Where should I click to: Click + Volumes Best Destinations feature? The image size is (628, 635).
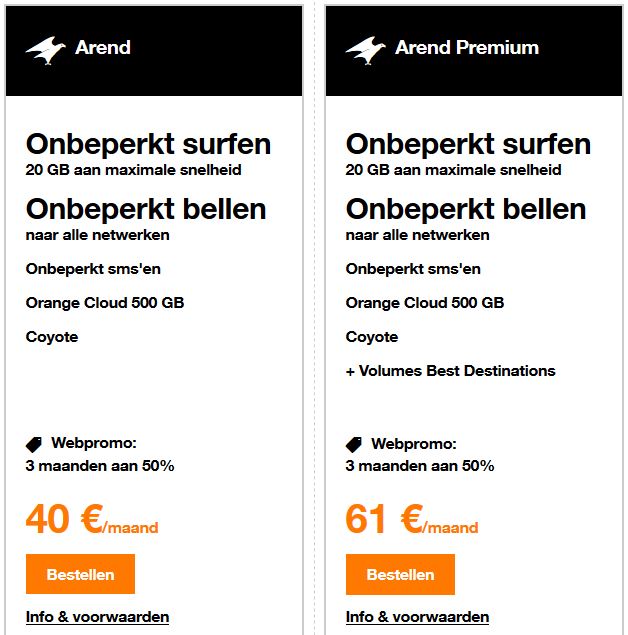pyautogui.click(x=450, y=371)
